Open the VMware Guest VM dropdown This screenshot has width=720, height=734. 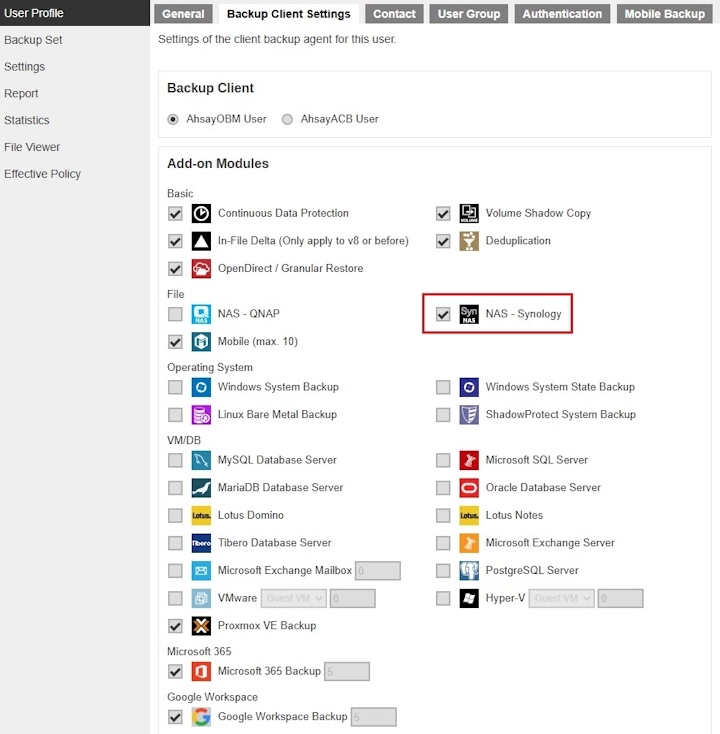click(294, 598)
